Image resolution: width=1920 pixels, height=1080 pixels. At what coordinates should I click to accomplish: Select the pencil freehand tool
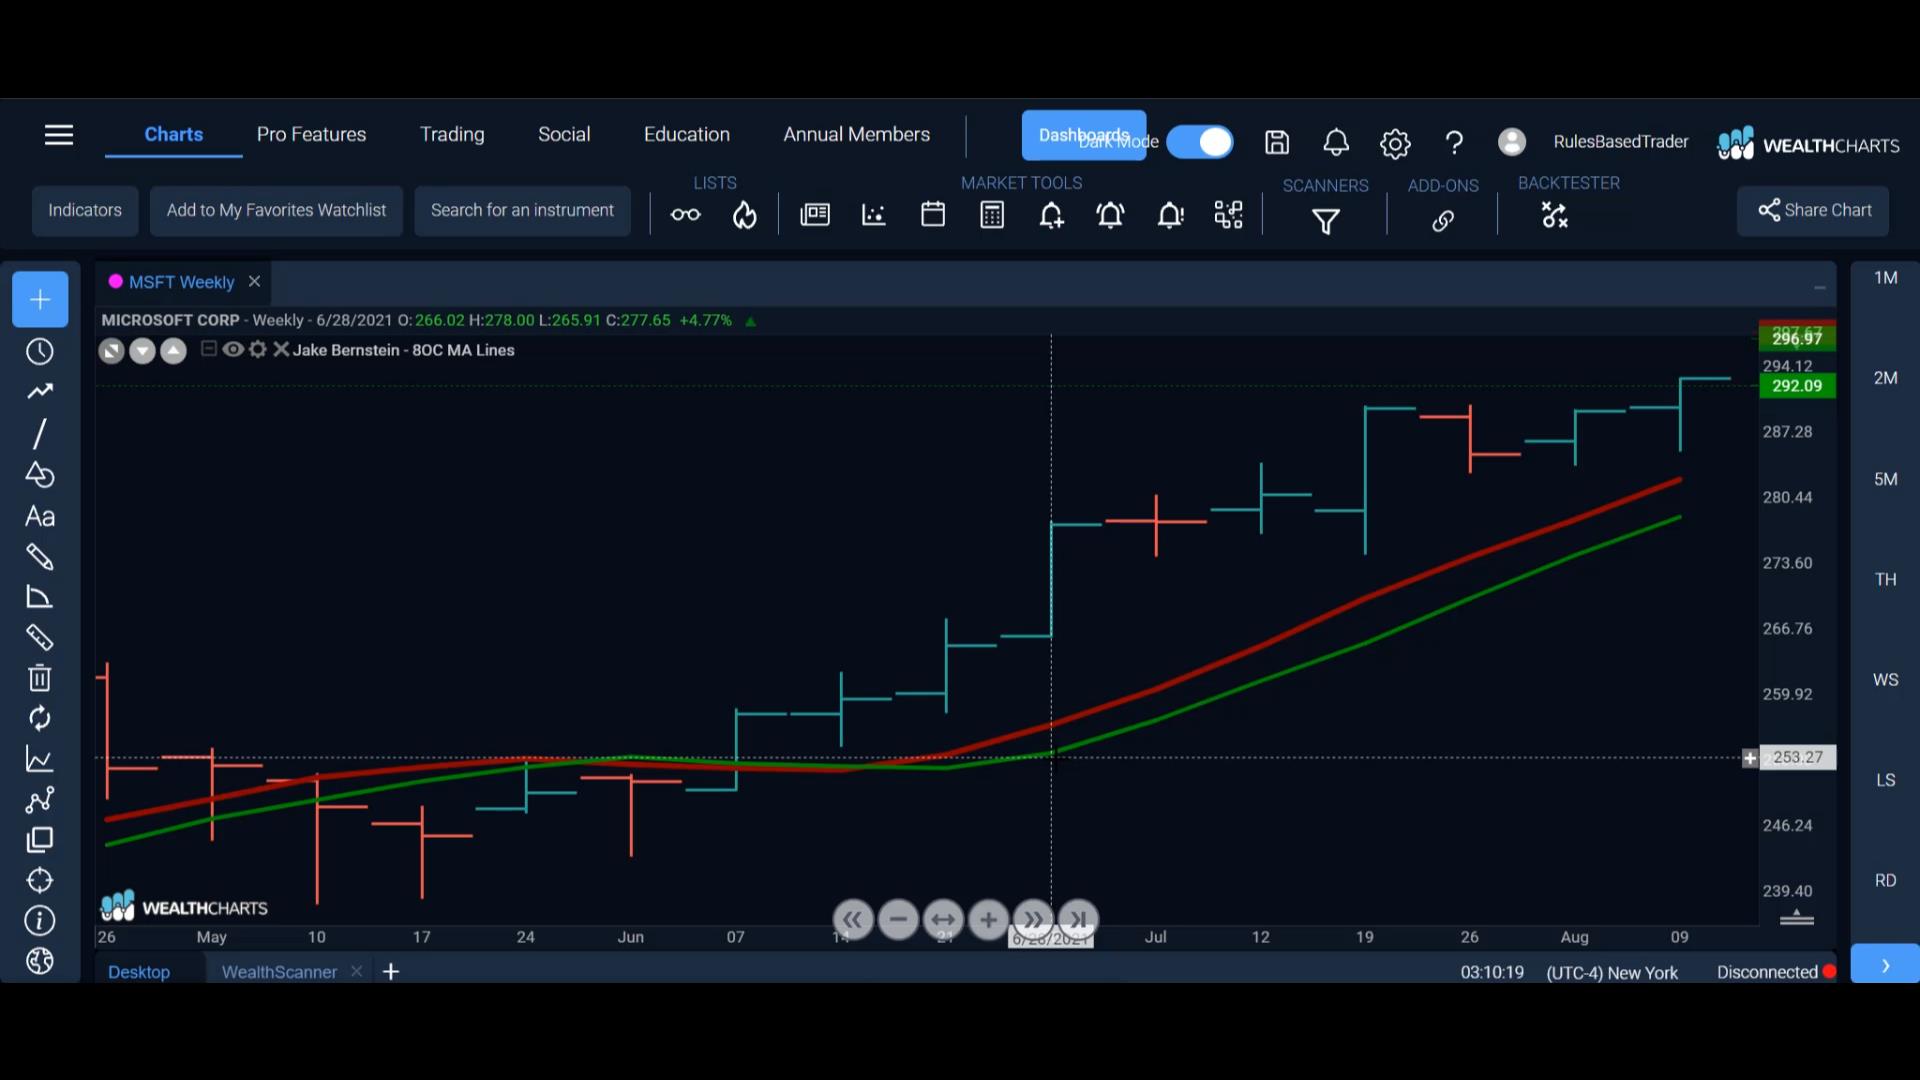[40, 557]
